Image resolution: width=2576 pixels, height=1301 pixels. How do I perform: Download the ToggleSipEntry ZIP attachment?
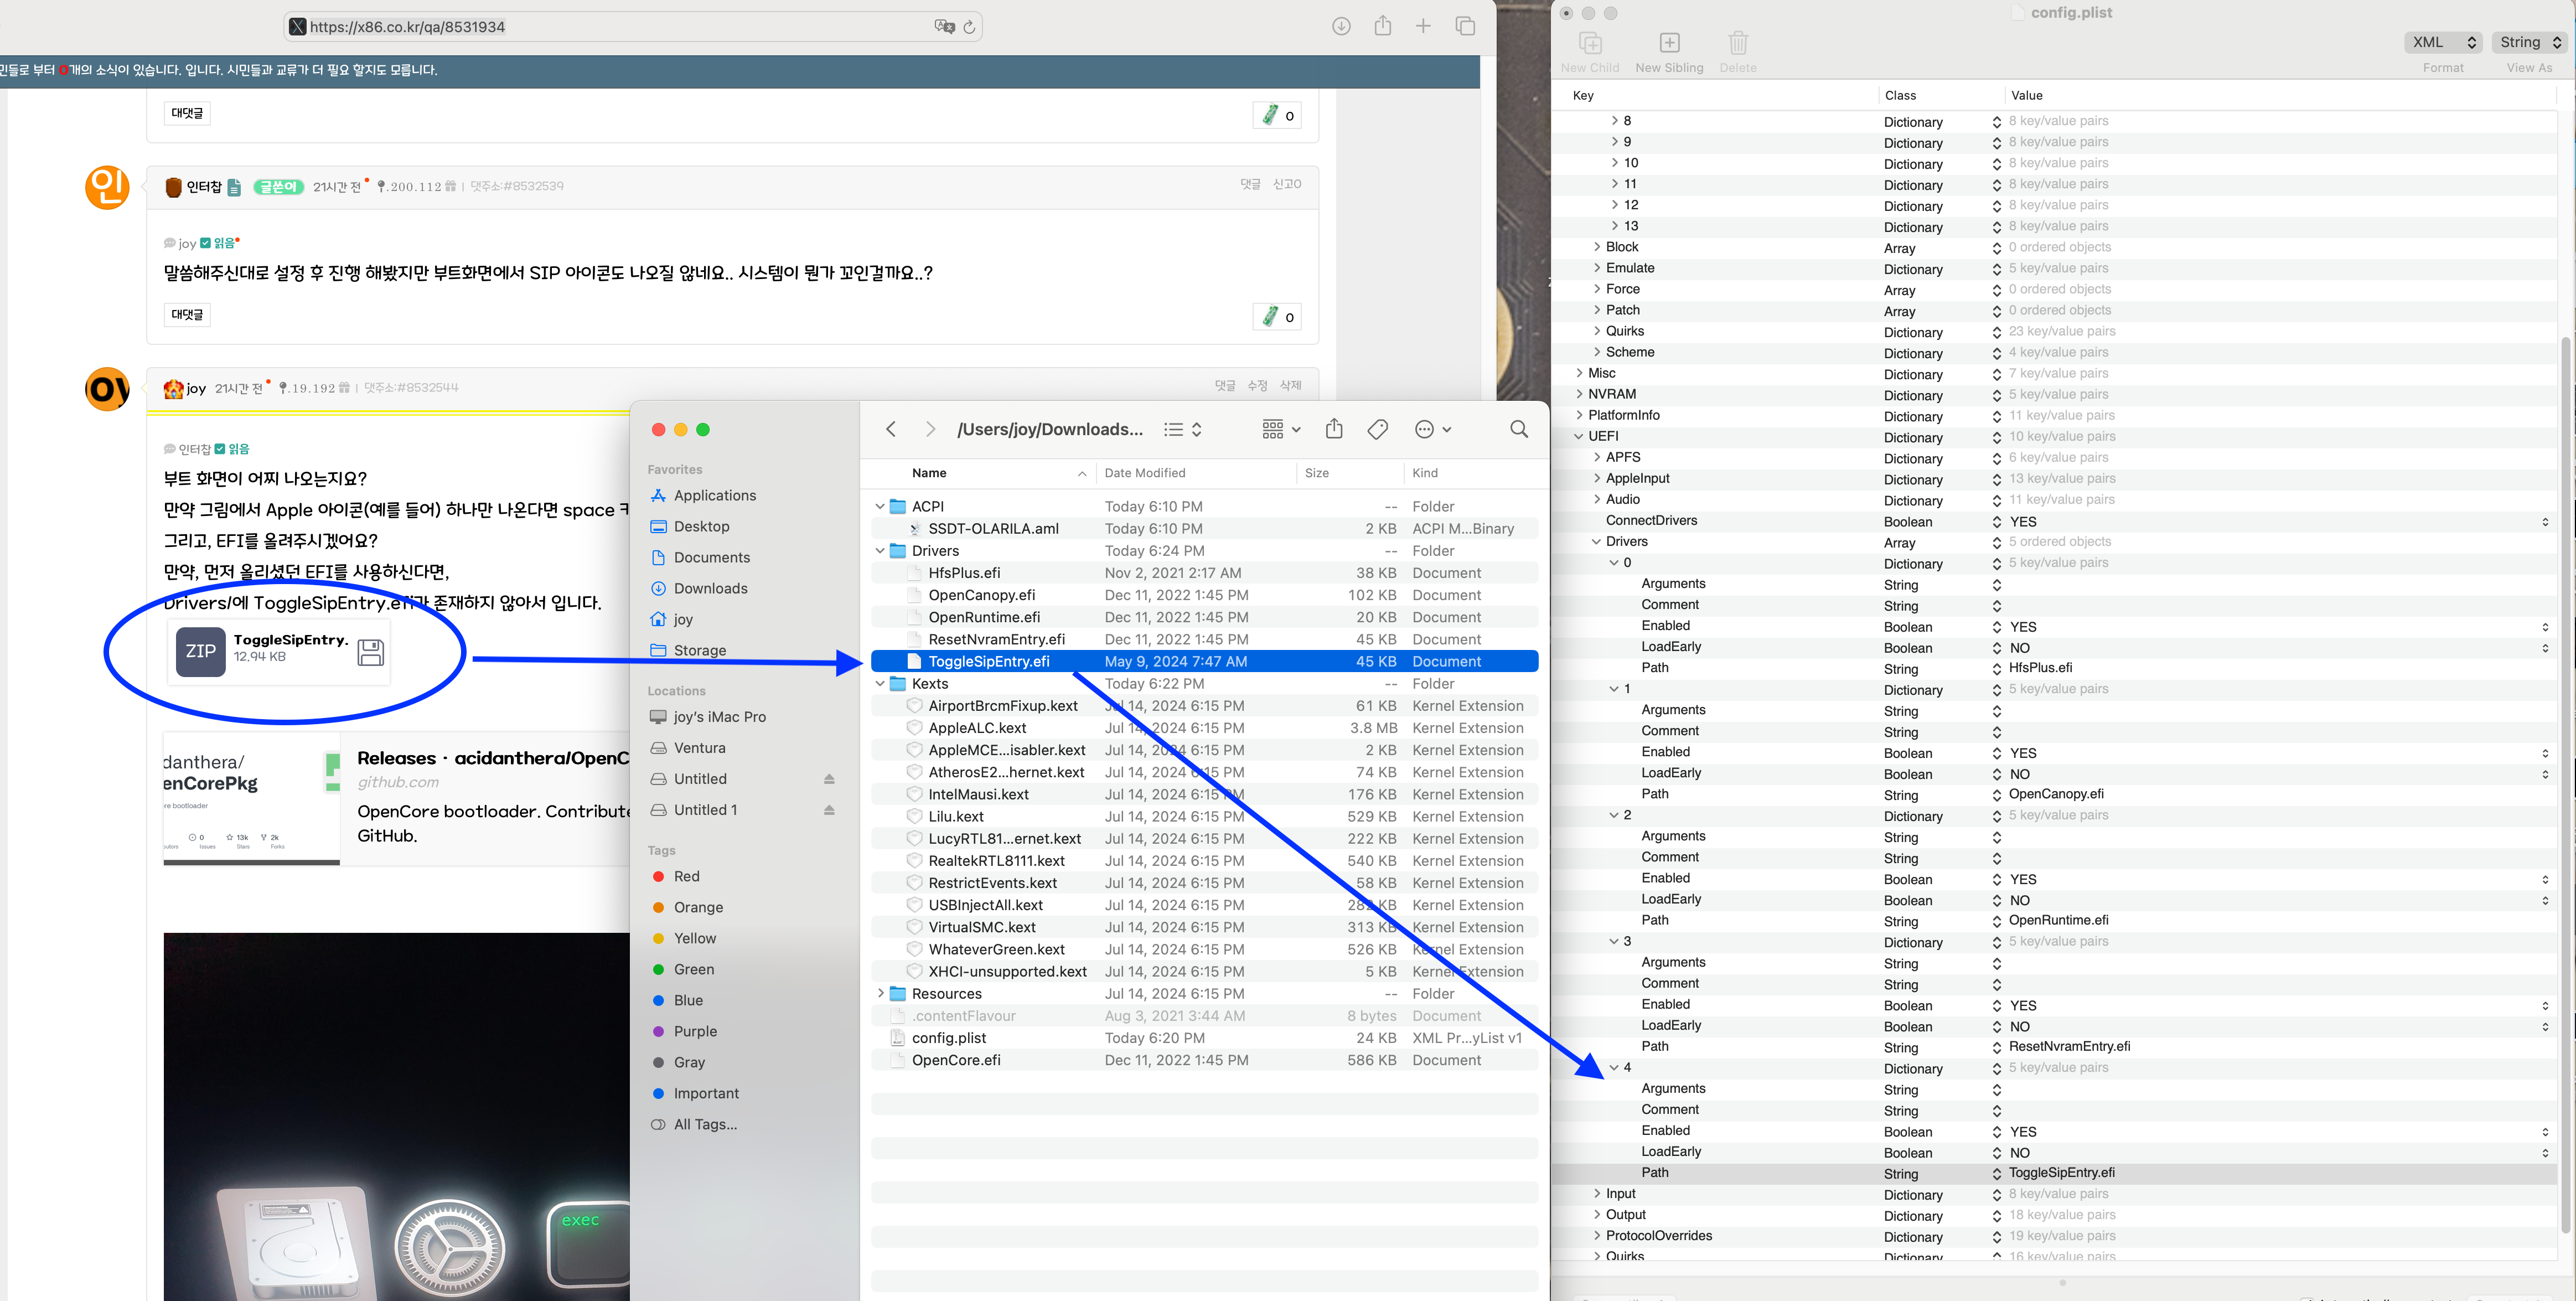click(x=370, y=652)
